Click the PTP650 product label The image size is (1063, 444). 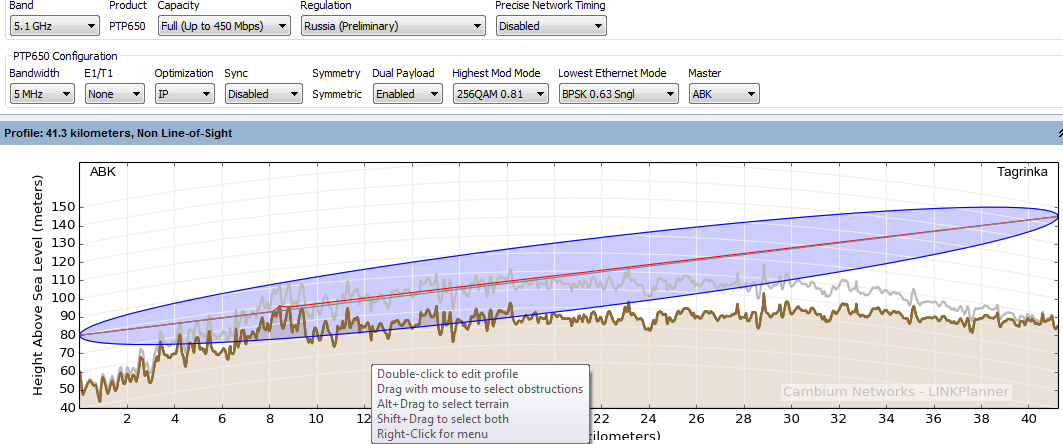pos(127,26)
